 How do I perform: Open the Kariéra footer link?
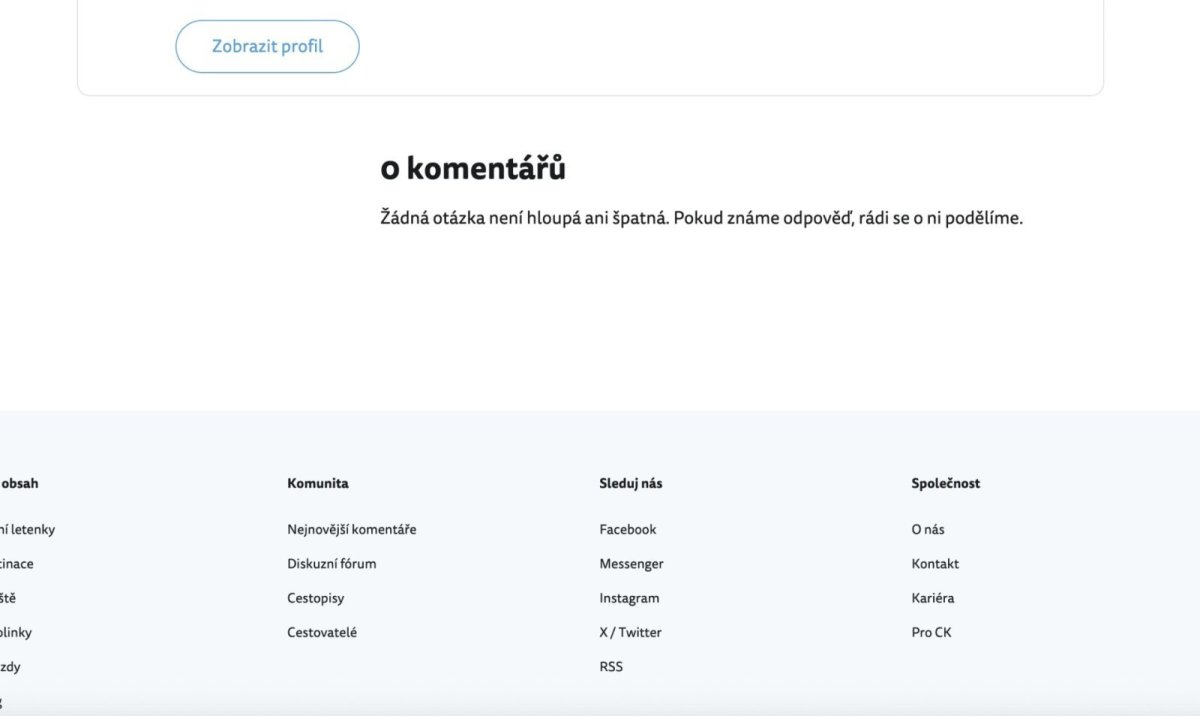[x=932, y=598]
